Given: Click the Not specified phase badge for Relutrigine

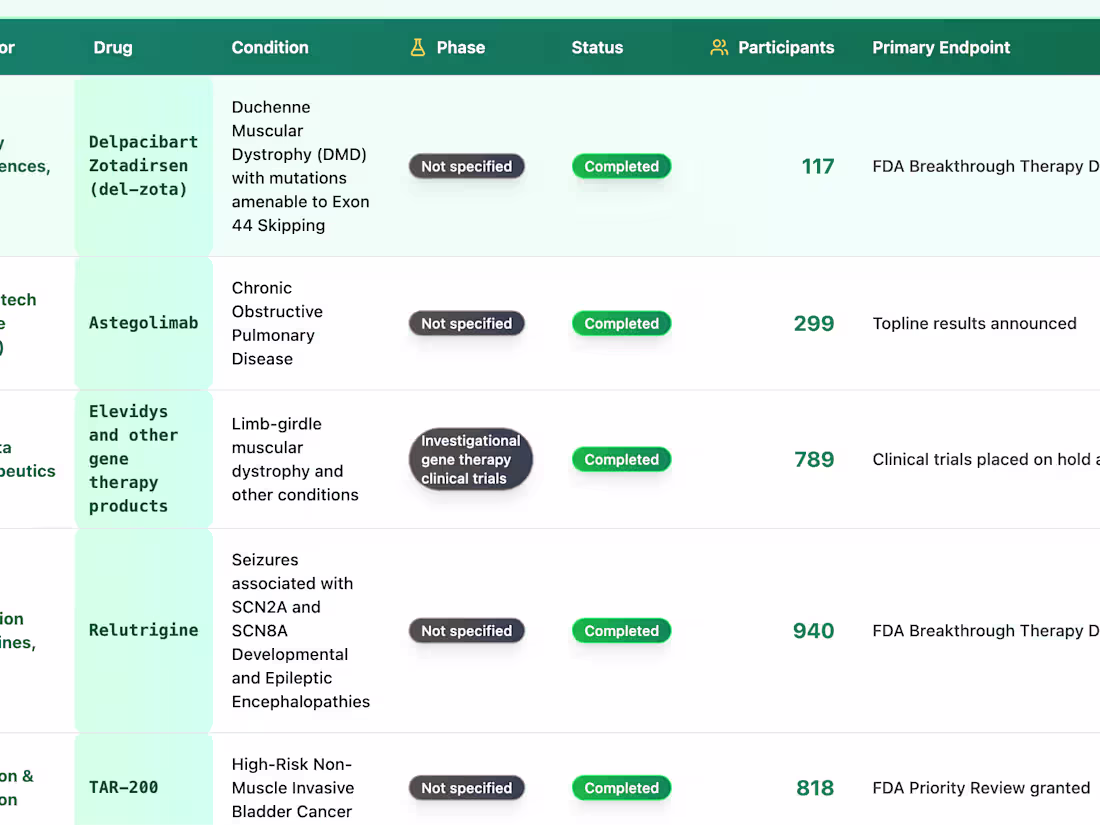Looking at the screenshot, I should [466, 631].
